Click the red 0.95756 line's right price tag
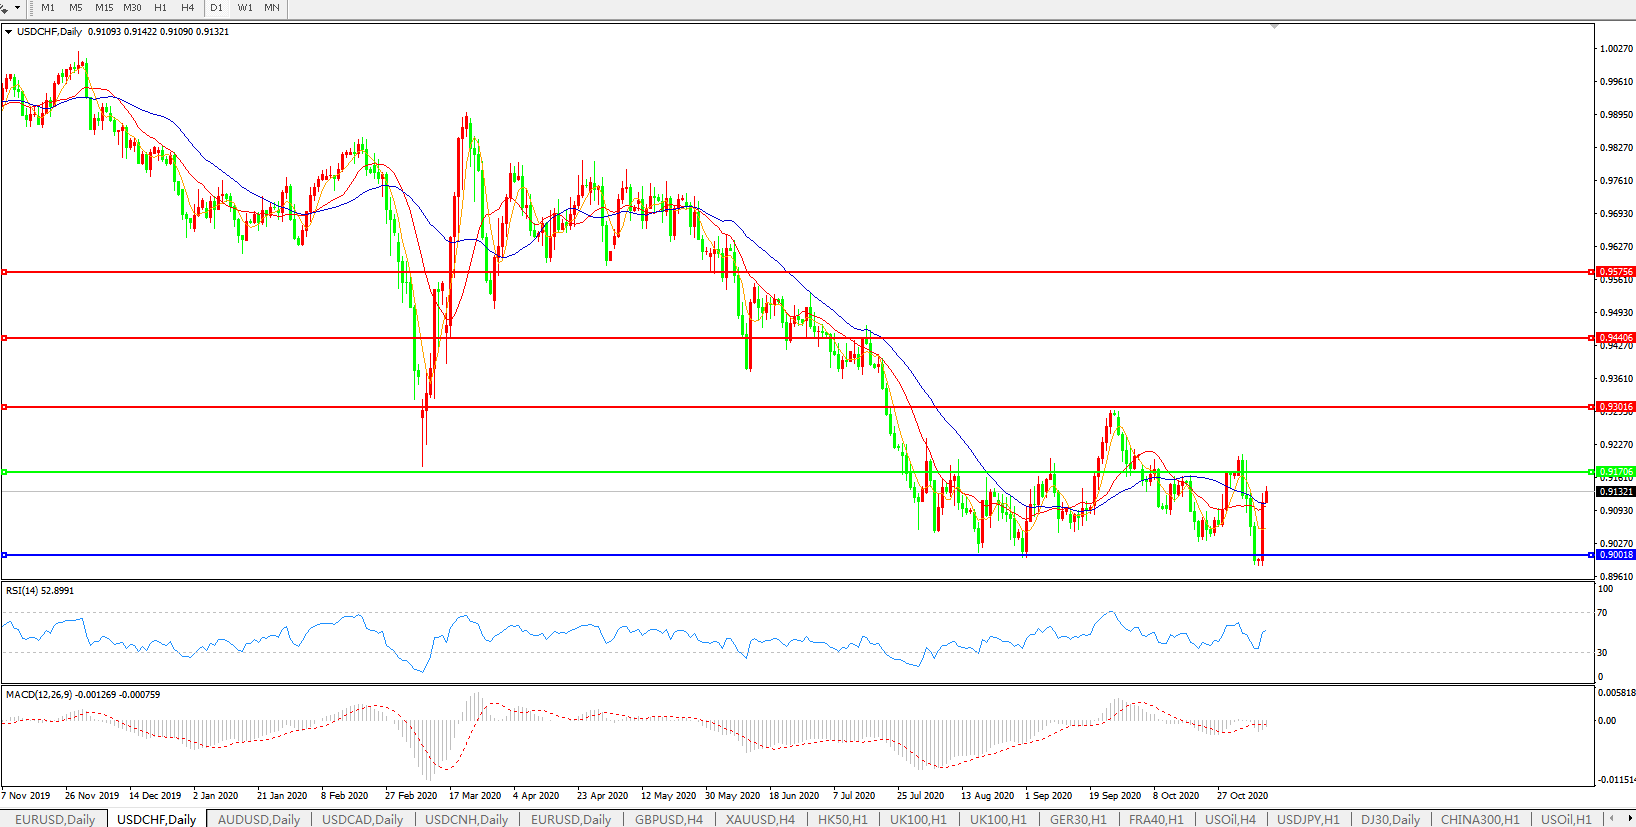 [1615, 272]
